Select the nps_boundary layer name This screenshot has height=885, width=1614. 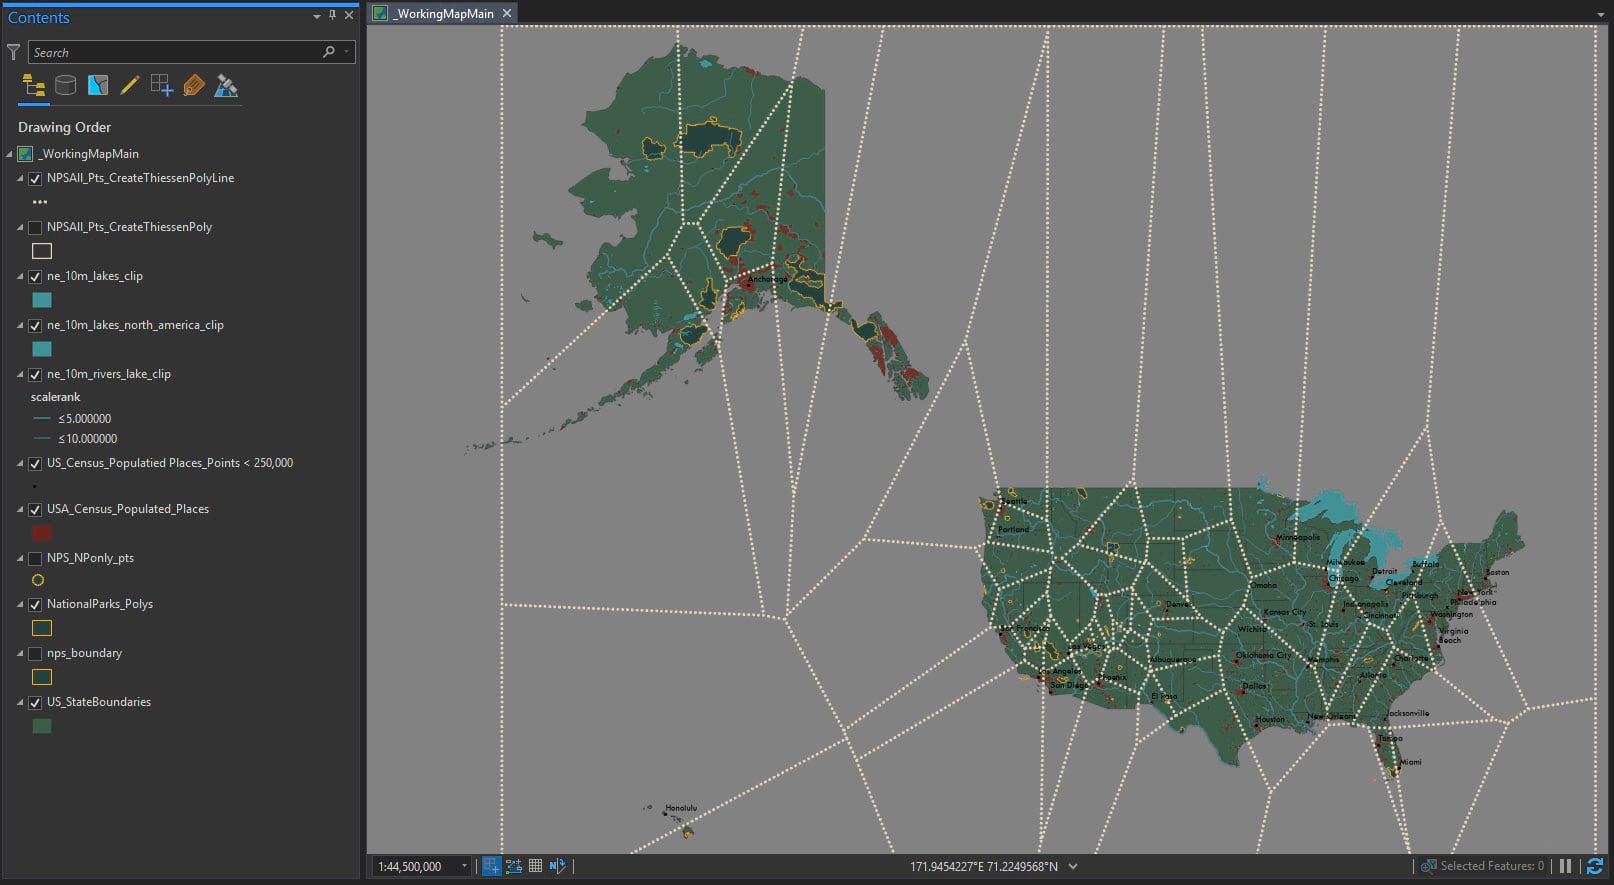point(84,653)
